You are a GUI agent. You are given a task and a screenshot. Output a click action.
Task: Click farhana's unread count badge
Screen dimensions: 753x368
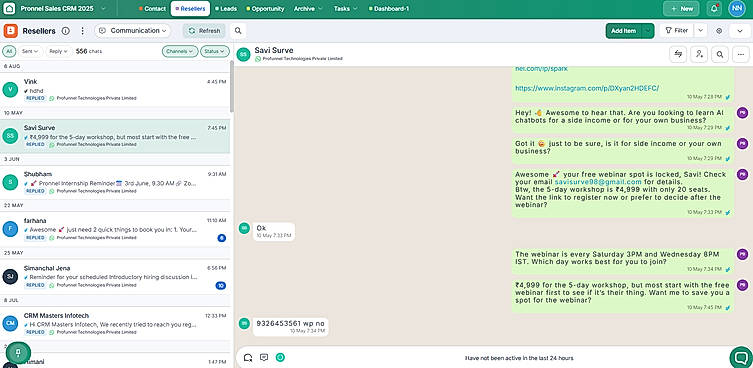tap(221, 238)
